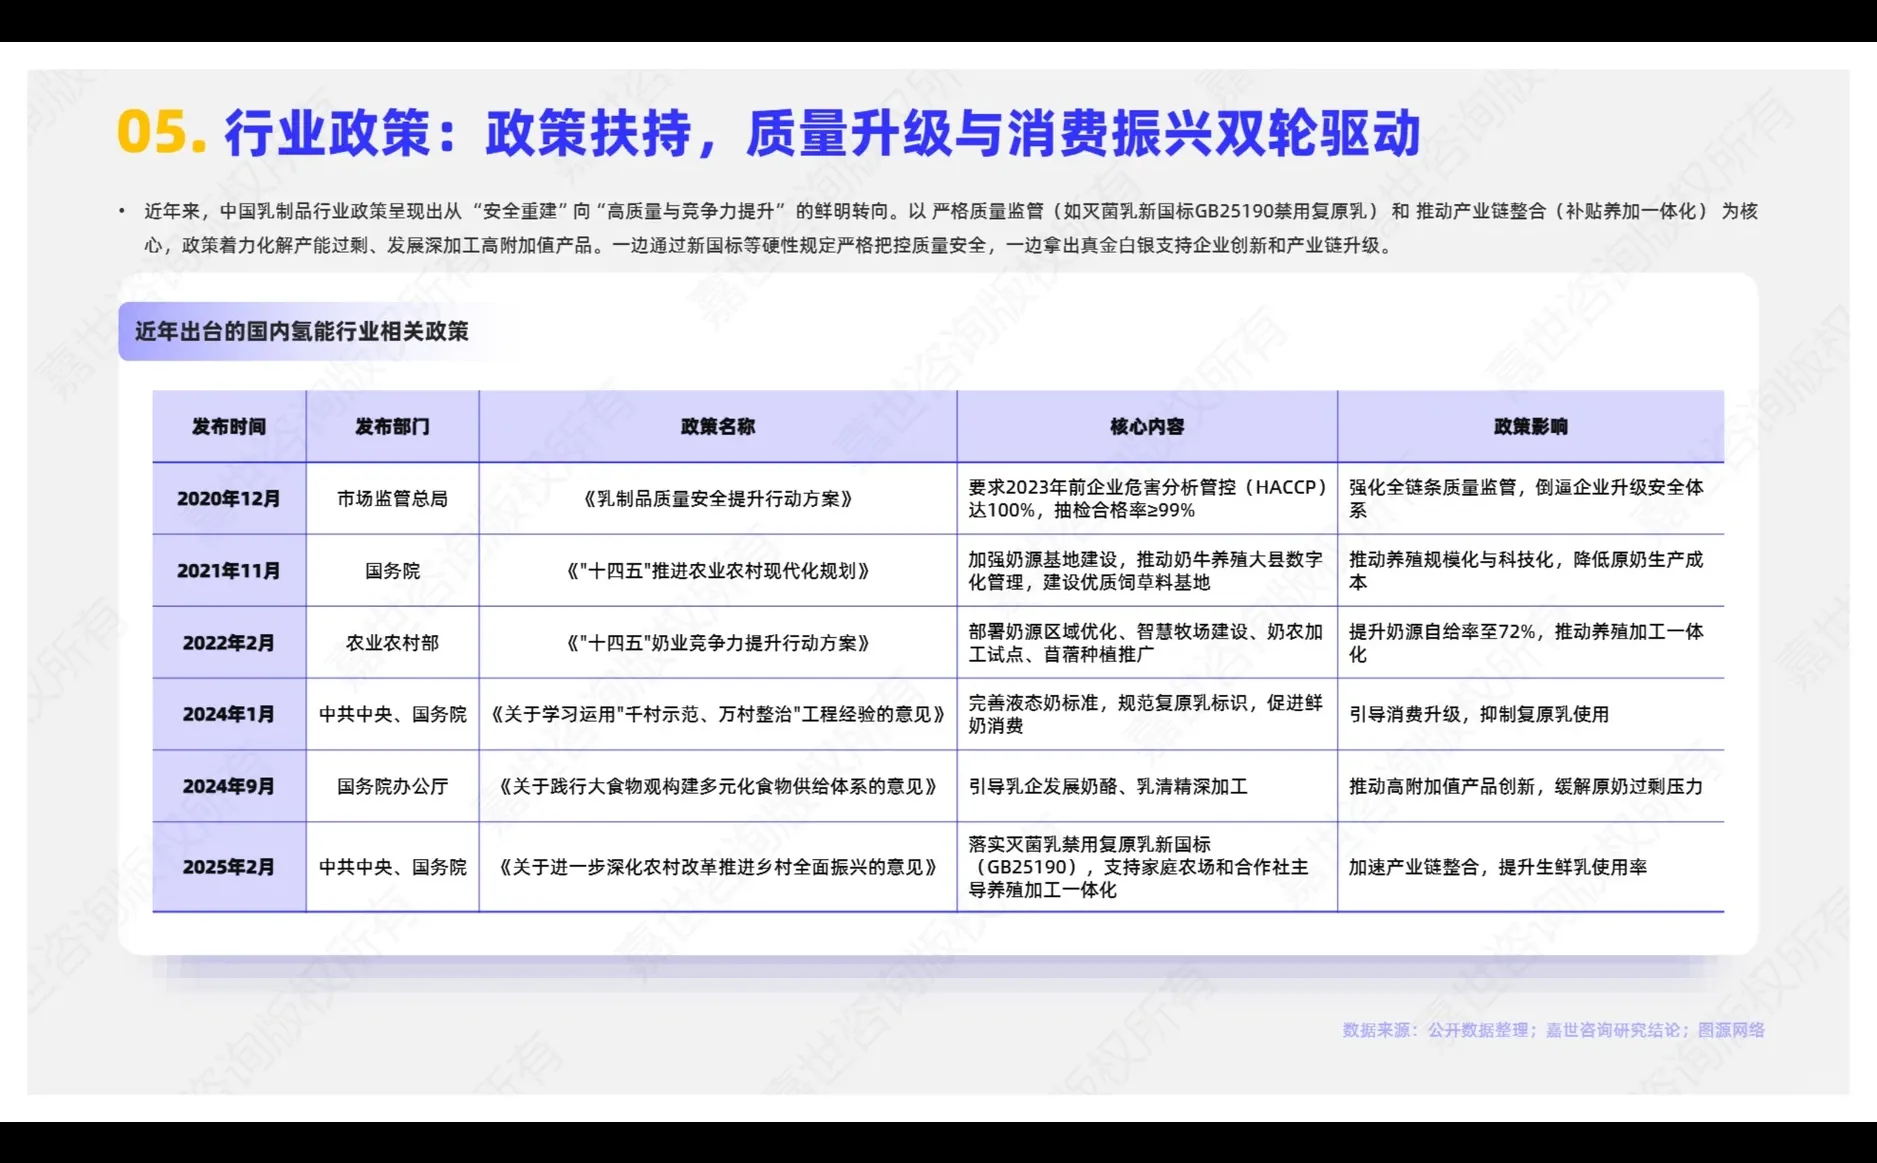The width and height of the screenshot is (1877, 1163).
Task: Click the 2020年12月 date cell
Action: [228, 498]
